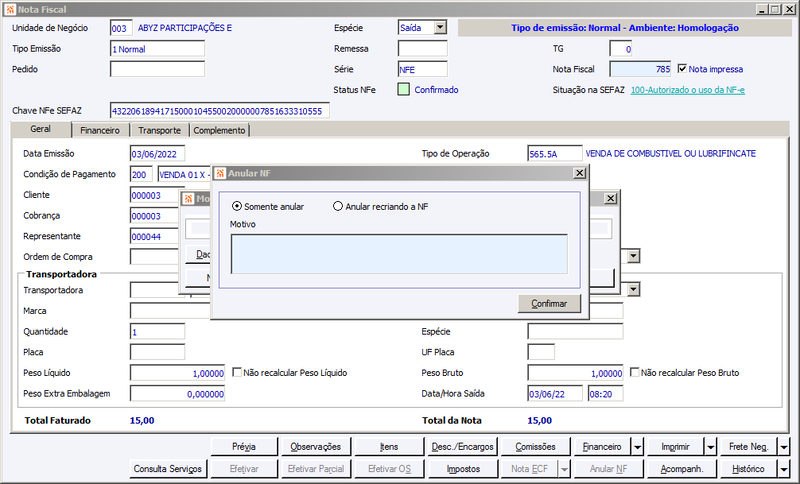This screenshot has height=484, width=800.
Task: Open the Transporte tab
Action: tap(159, 131)
